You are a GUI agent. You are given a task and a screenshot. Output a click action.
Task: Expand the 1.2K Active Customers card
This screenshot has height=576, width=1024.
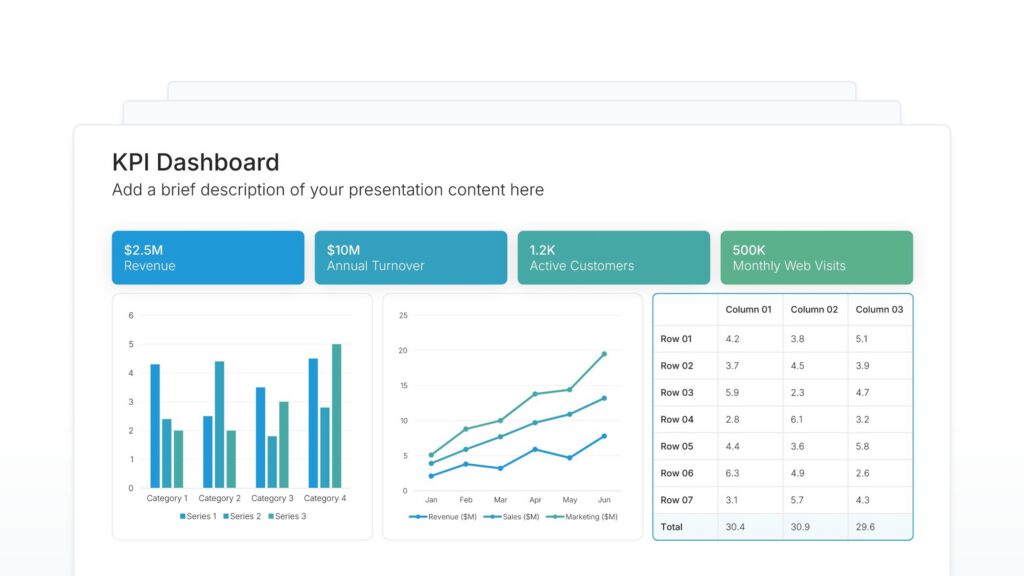(x=613, y=257)
